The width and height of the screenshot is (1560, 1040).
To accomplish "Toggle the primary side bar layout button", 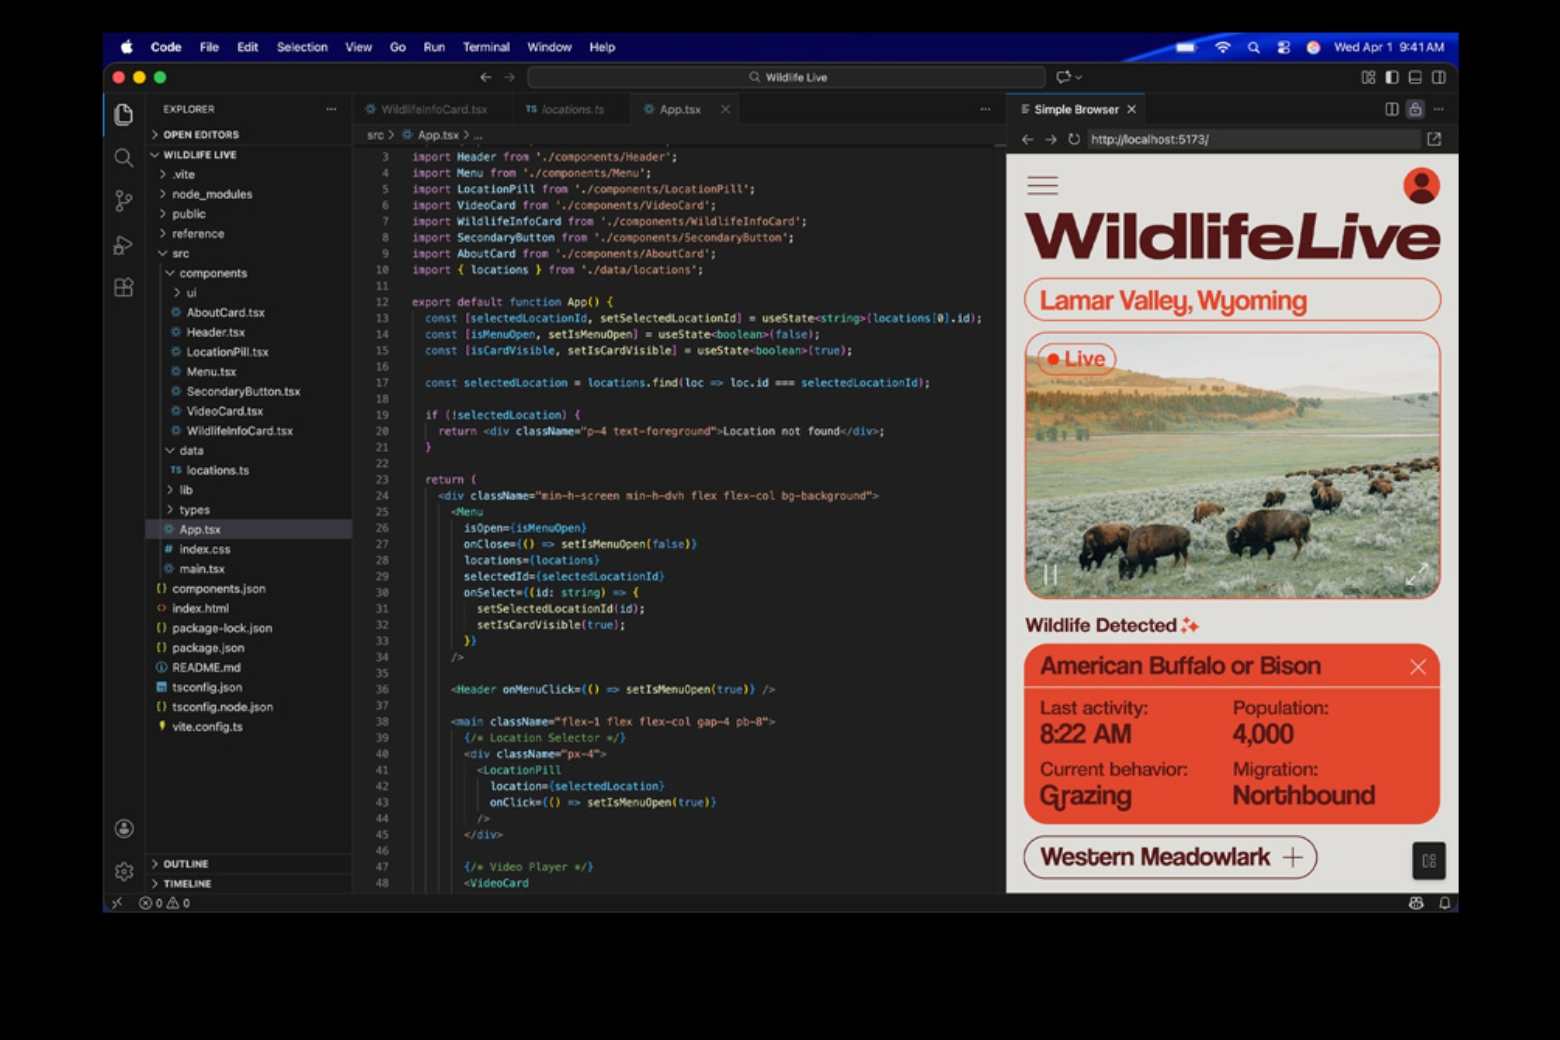I will [1392, 77].
